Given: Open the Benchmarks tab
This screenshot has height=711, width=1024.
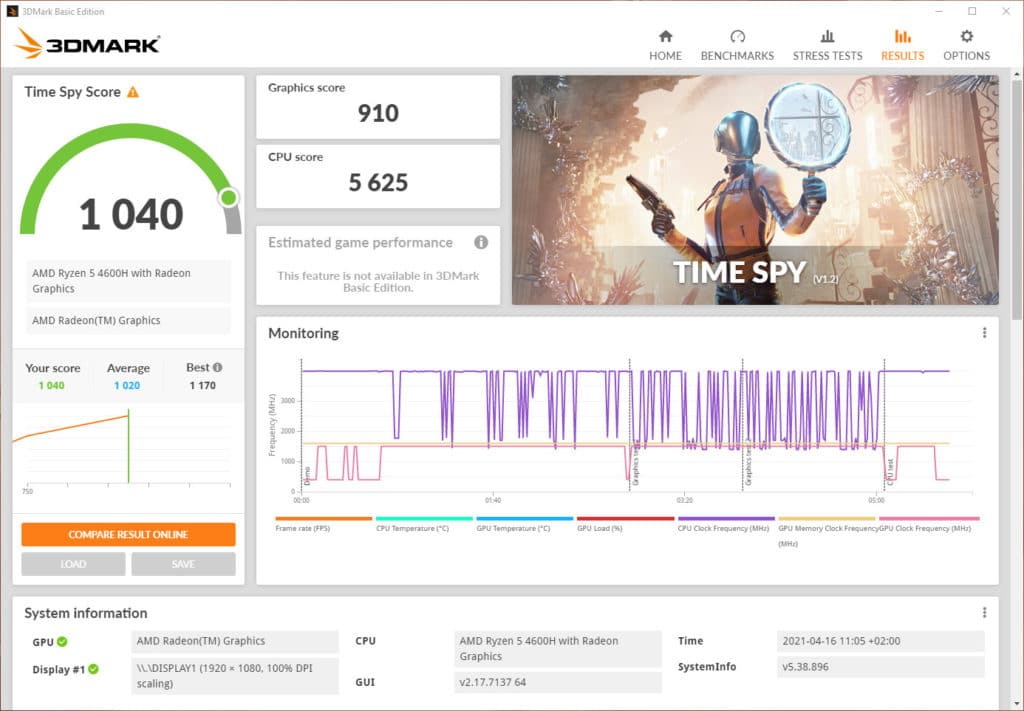Looking at the screenshot, I should coord(737,46).
